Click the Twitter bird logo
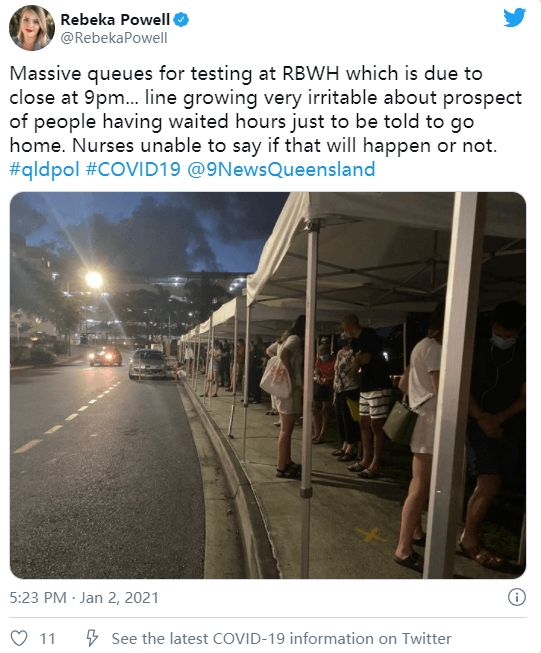This screenshot has height=653, width=541. [514, 18]
